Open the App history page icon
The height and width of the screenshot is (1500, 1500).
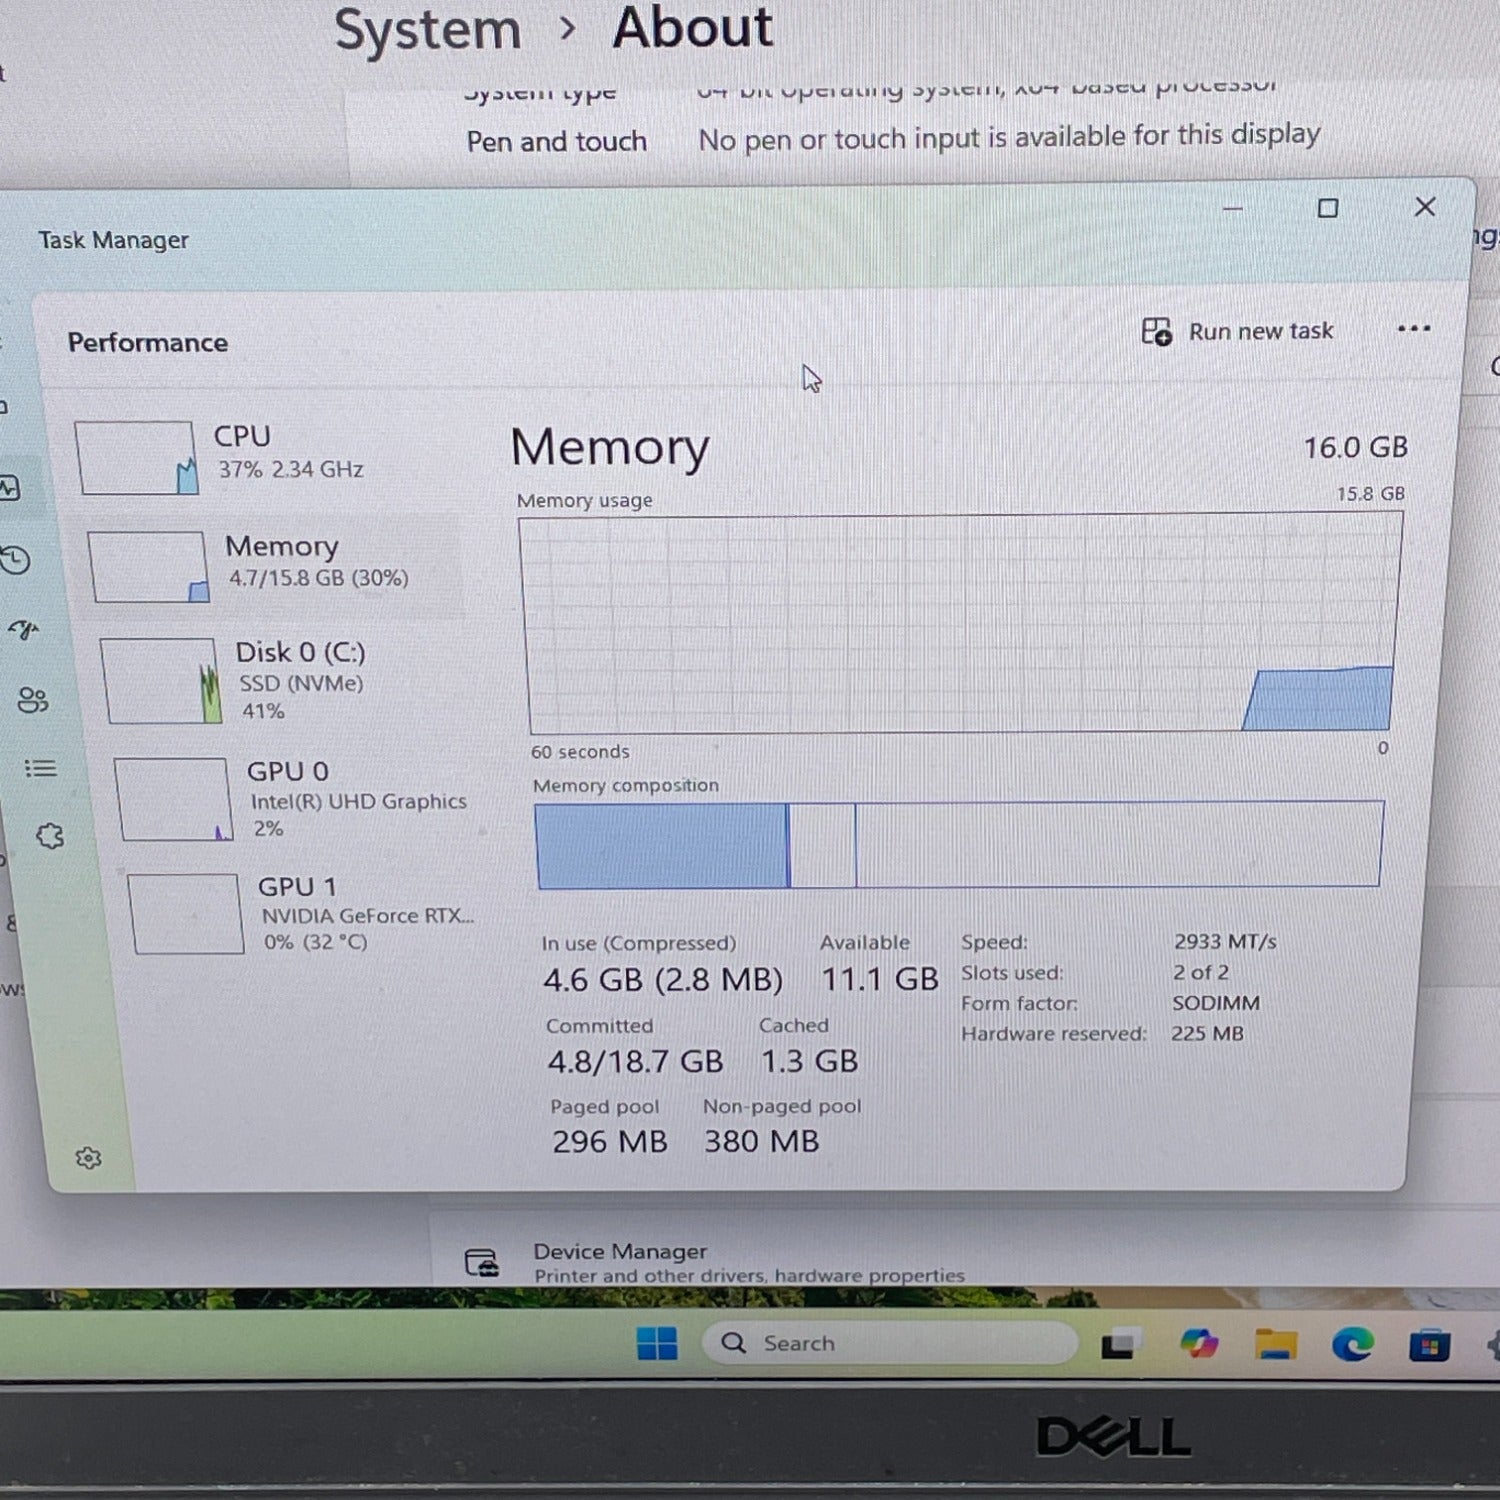15,560
